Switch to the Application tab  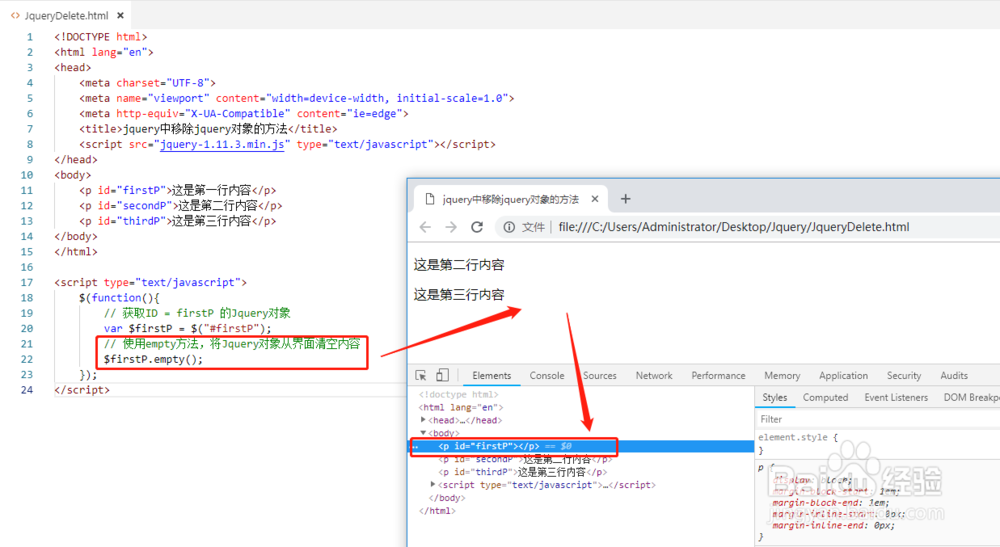(843, 376)
